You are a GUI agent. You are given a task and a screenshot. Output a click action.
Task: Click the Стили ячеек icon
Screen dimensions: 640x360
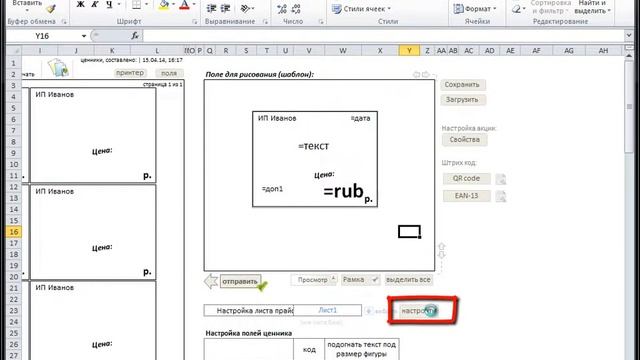point(336,9)
